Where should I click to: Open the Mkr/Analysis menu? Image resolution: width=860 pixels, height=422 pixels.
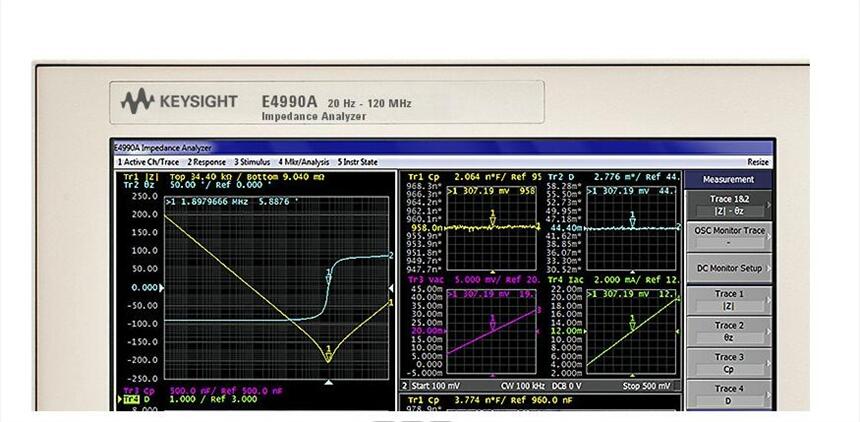tap(304, 161)
